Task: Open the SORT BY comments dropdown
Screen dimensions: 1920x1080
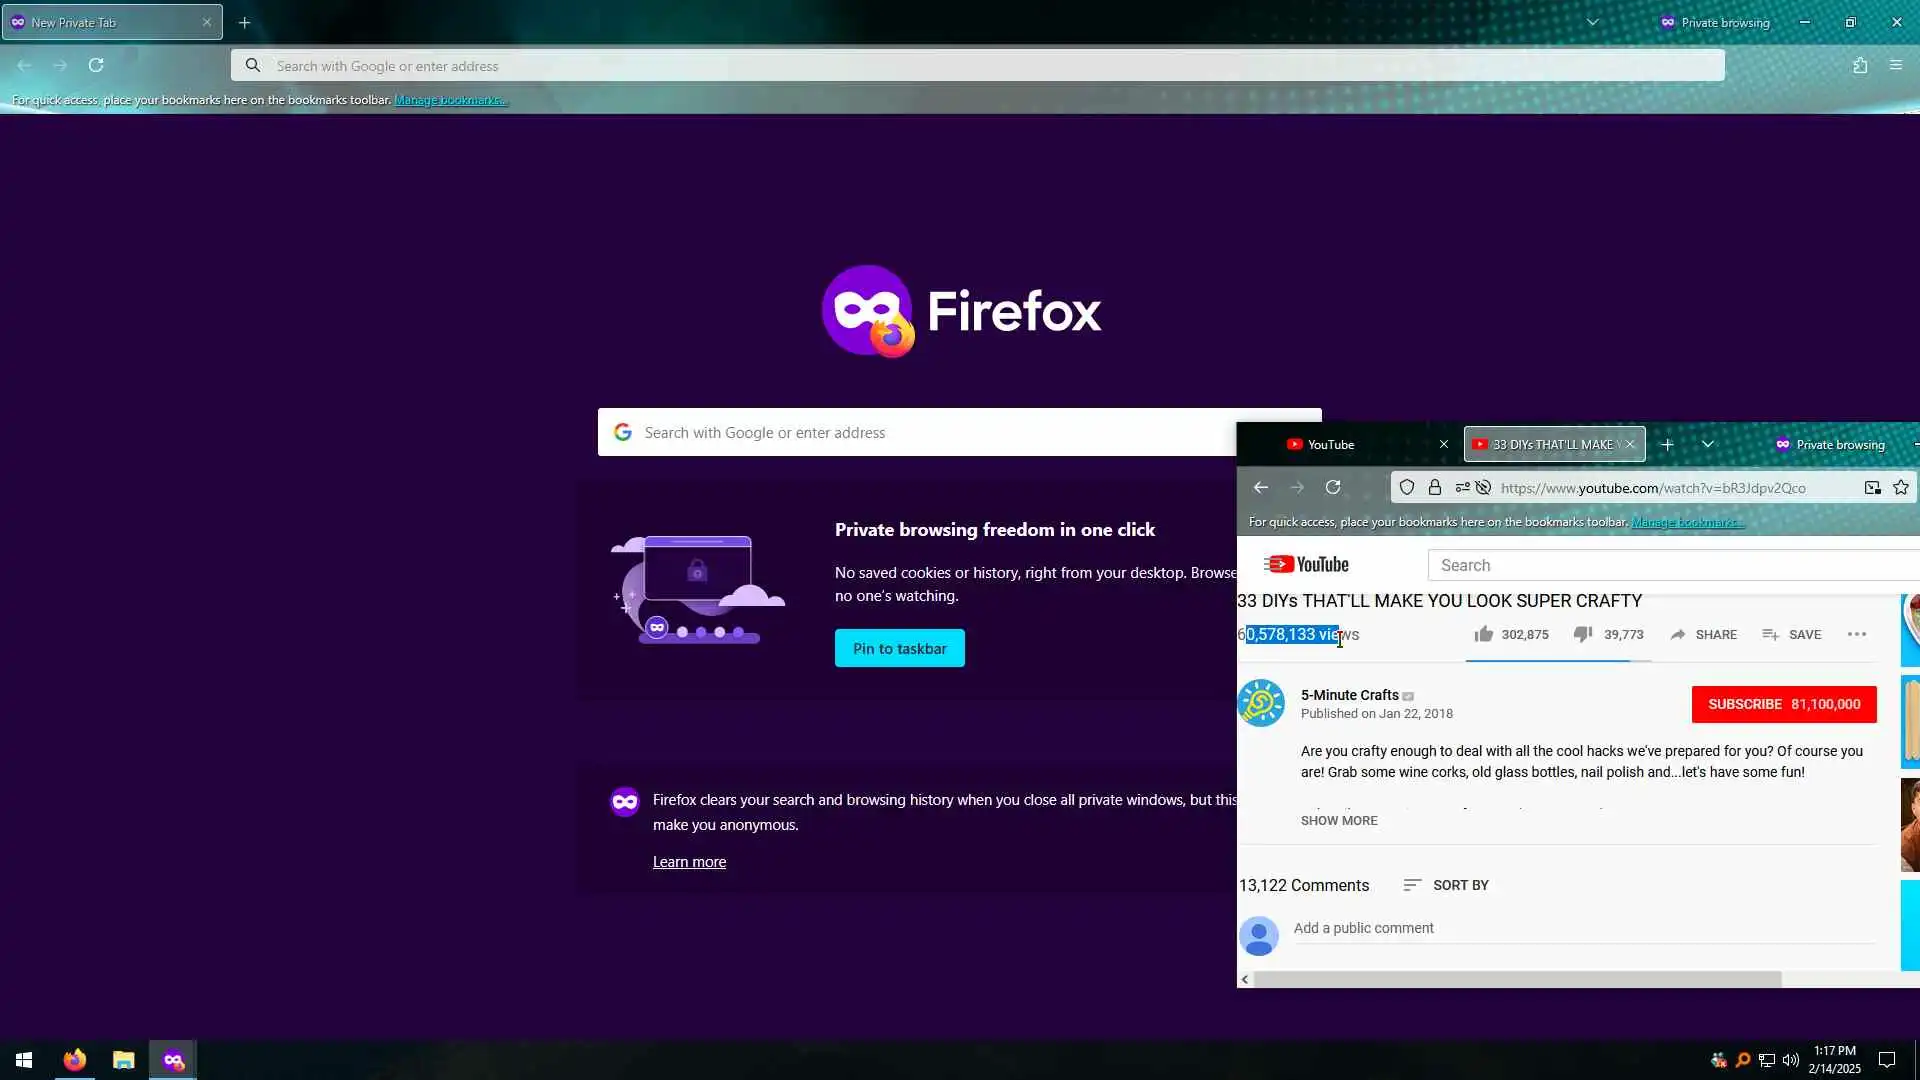Action: (x=1446, y=885)
